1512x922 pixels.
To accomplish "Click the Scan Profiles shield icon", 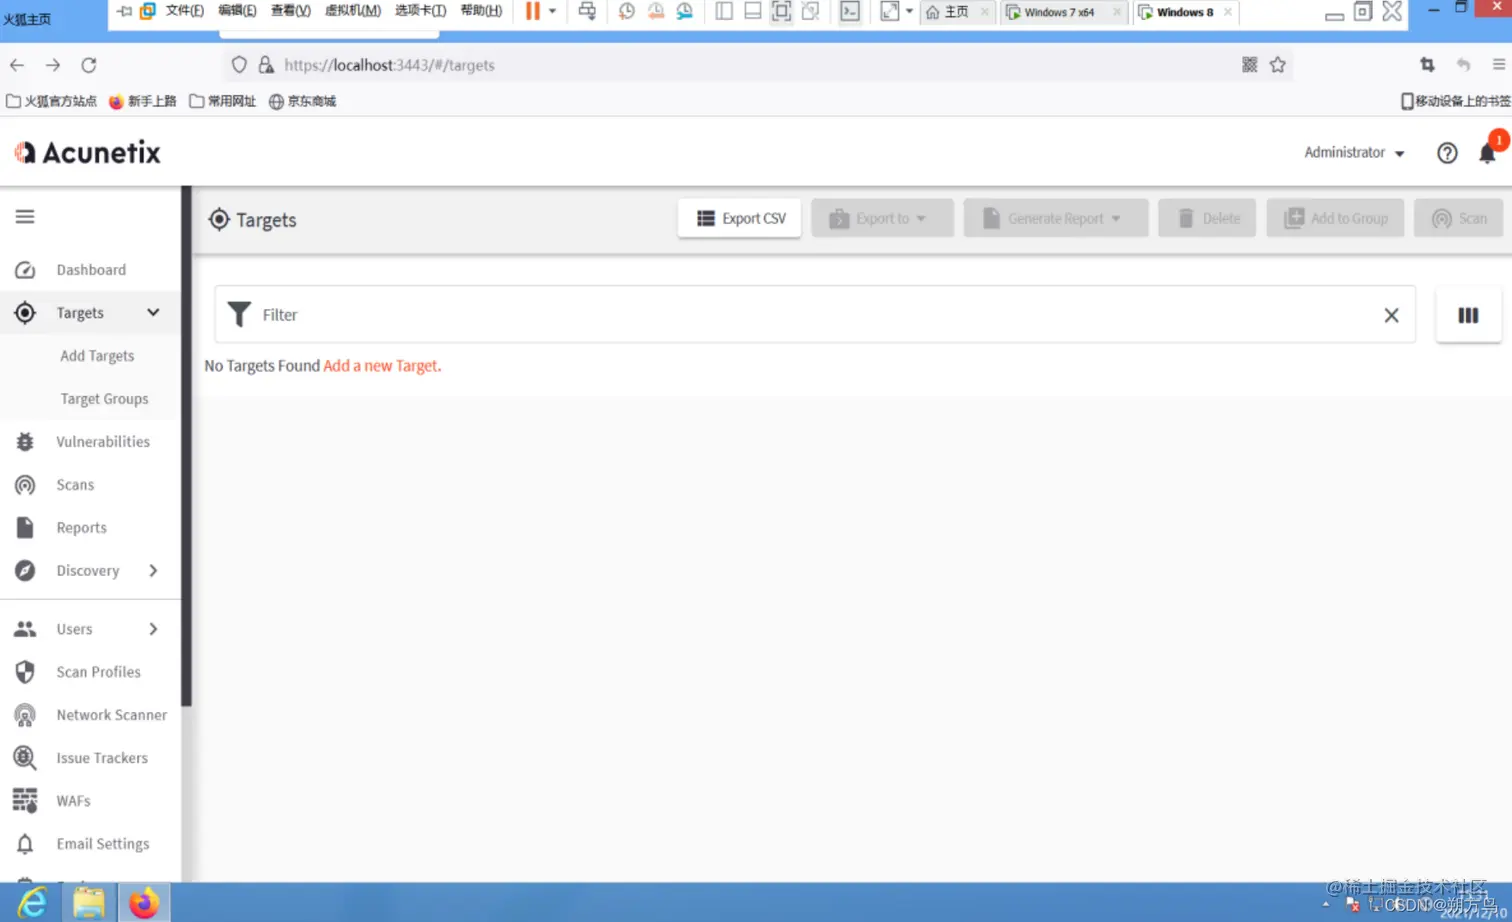I will tap(25, 672).
